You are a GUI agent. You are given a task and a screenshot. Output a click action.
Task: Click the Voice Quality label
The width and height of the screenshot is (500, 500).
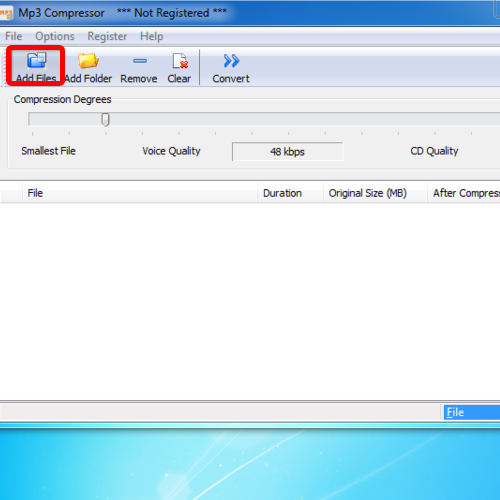click(x=171, y=151)
